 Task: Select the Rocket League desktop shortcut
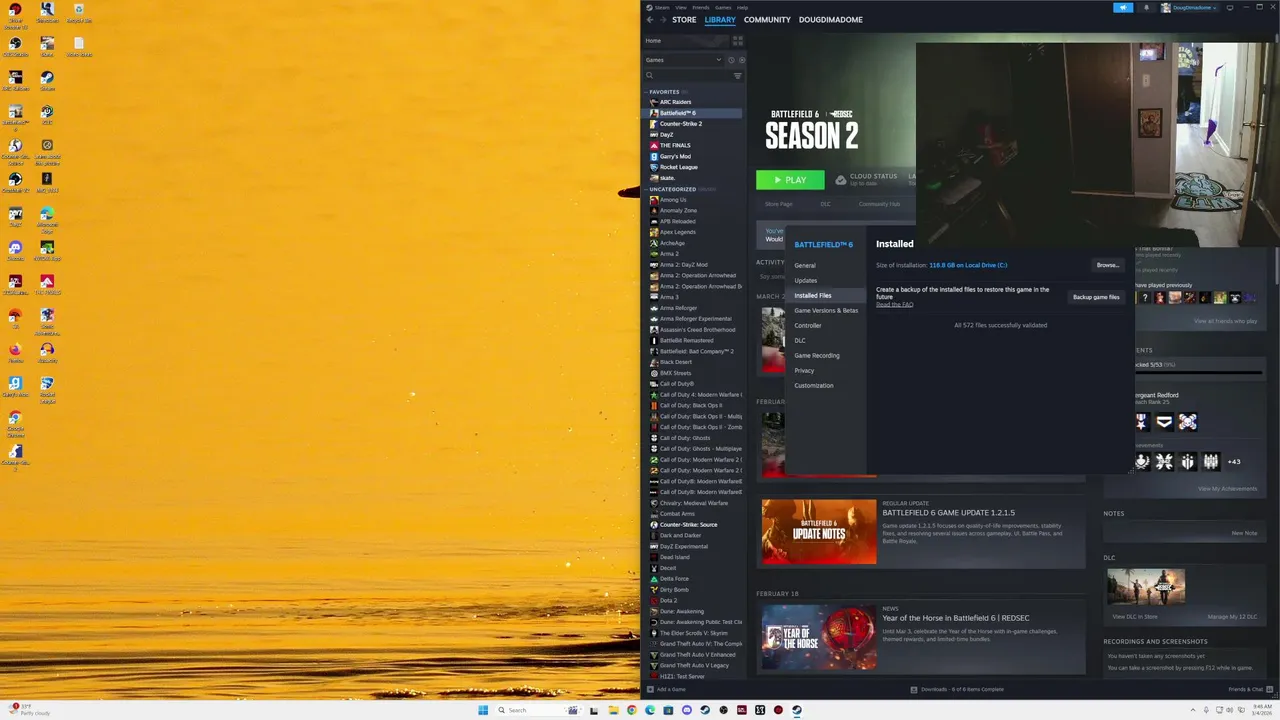47,387
